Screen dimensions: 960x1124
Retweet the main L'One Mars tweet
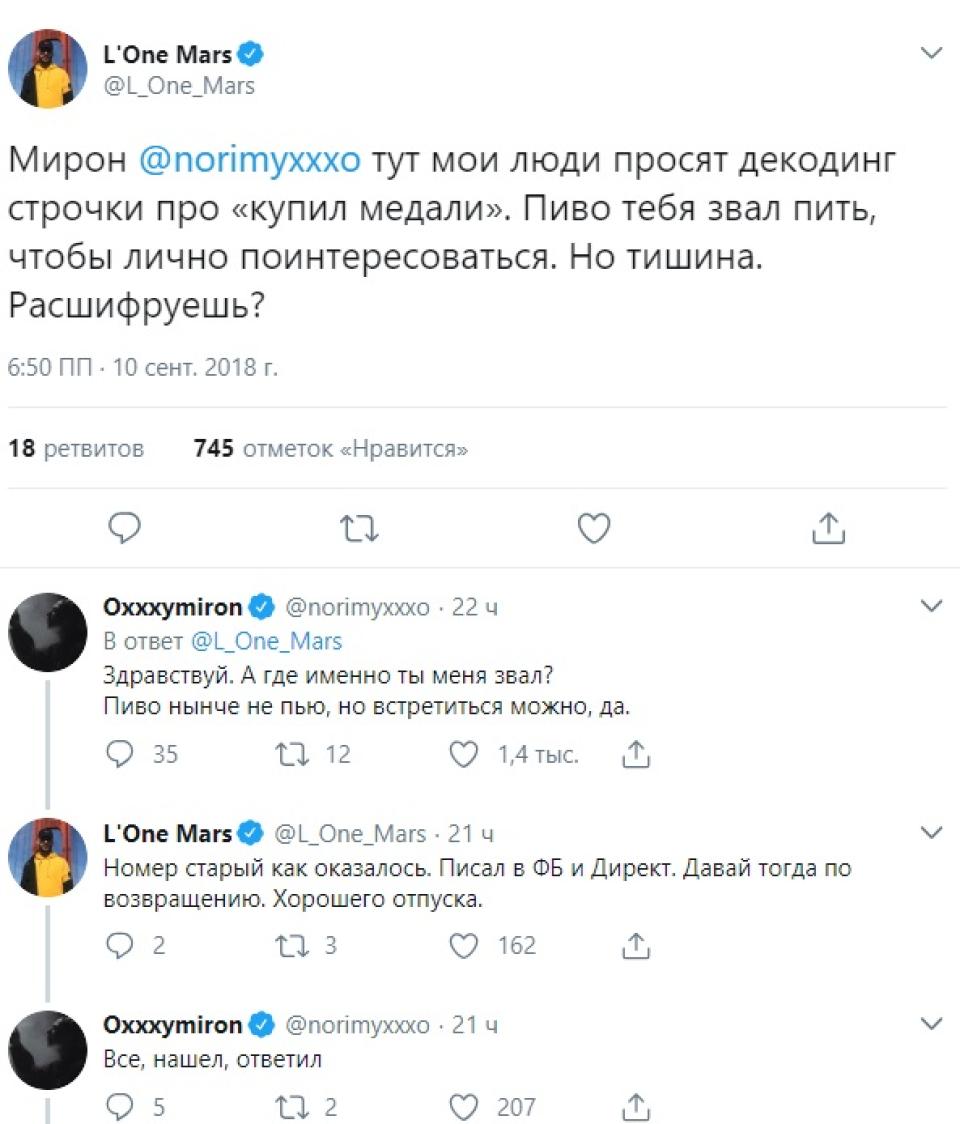pos(358,529)
